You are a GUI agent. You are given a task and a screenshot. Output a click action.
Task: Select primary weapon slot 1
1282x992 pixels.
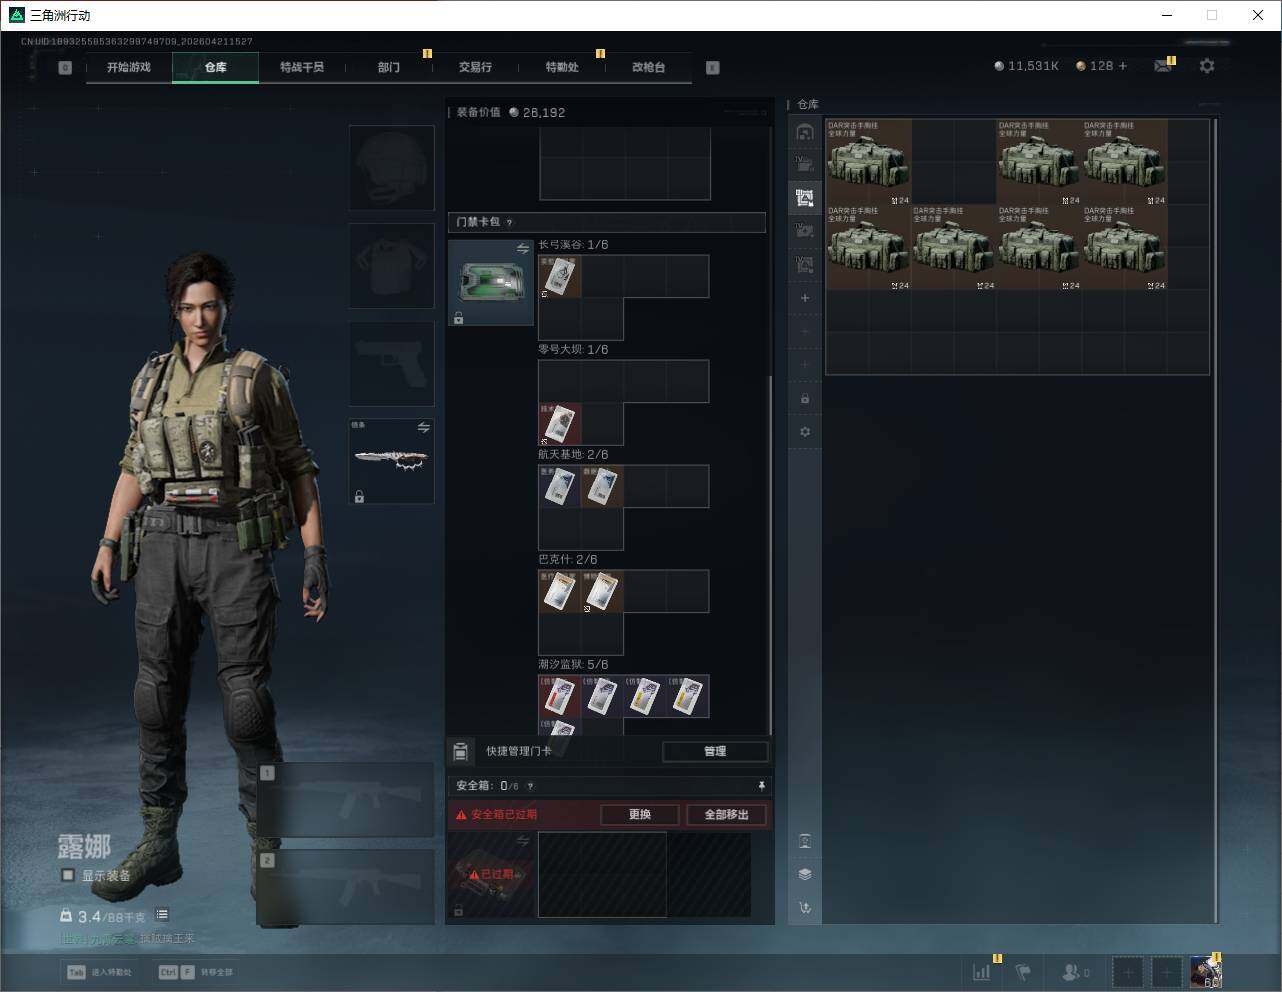point(346,800)
